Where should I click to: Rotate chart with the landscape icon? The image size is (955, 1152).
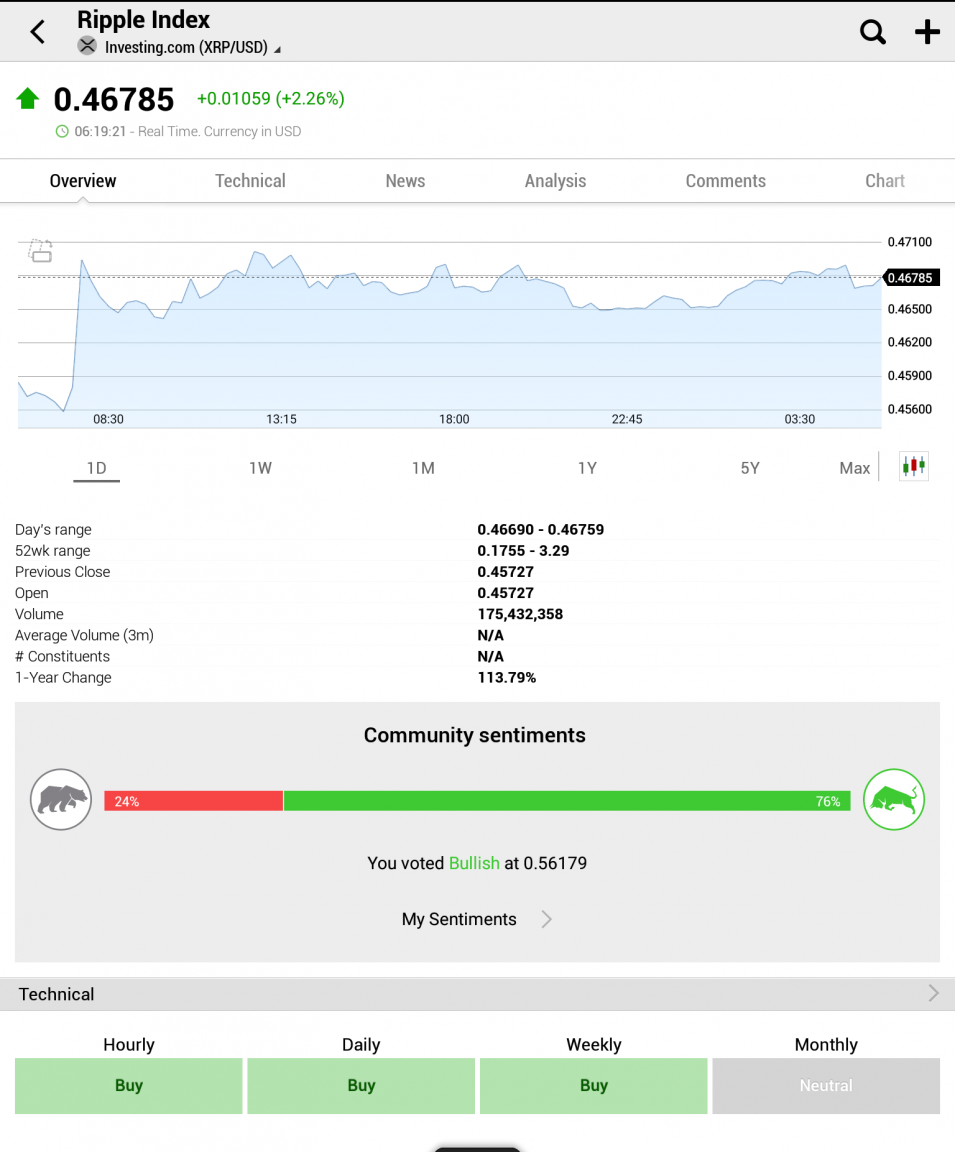40,251
